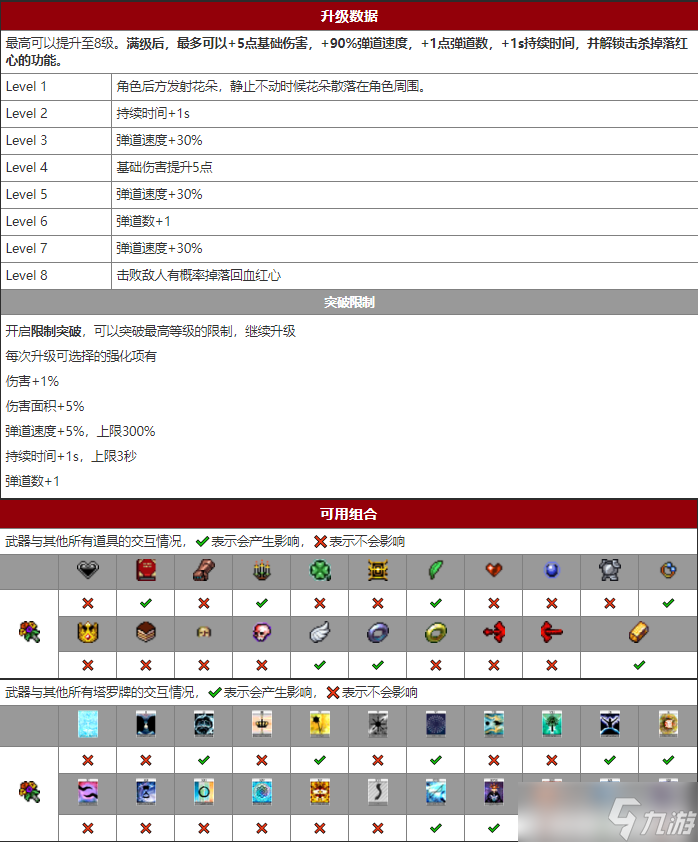Click the line 弹道速度+5%，上限300%
This screenshot has height=842, width=698.
[x=81, y=431]
